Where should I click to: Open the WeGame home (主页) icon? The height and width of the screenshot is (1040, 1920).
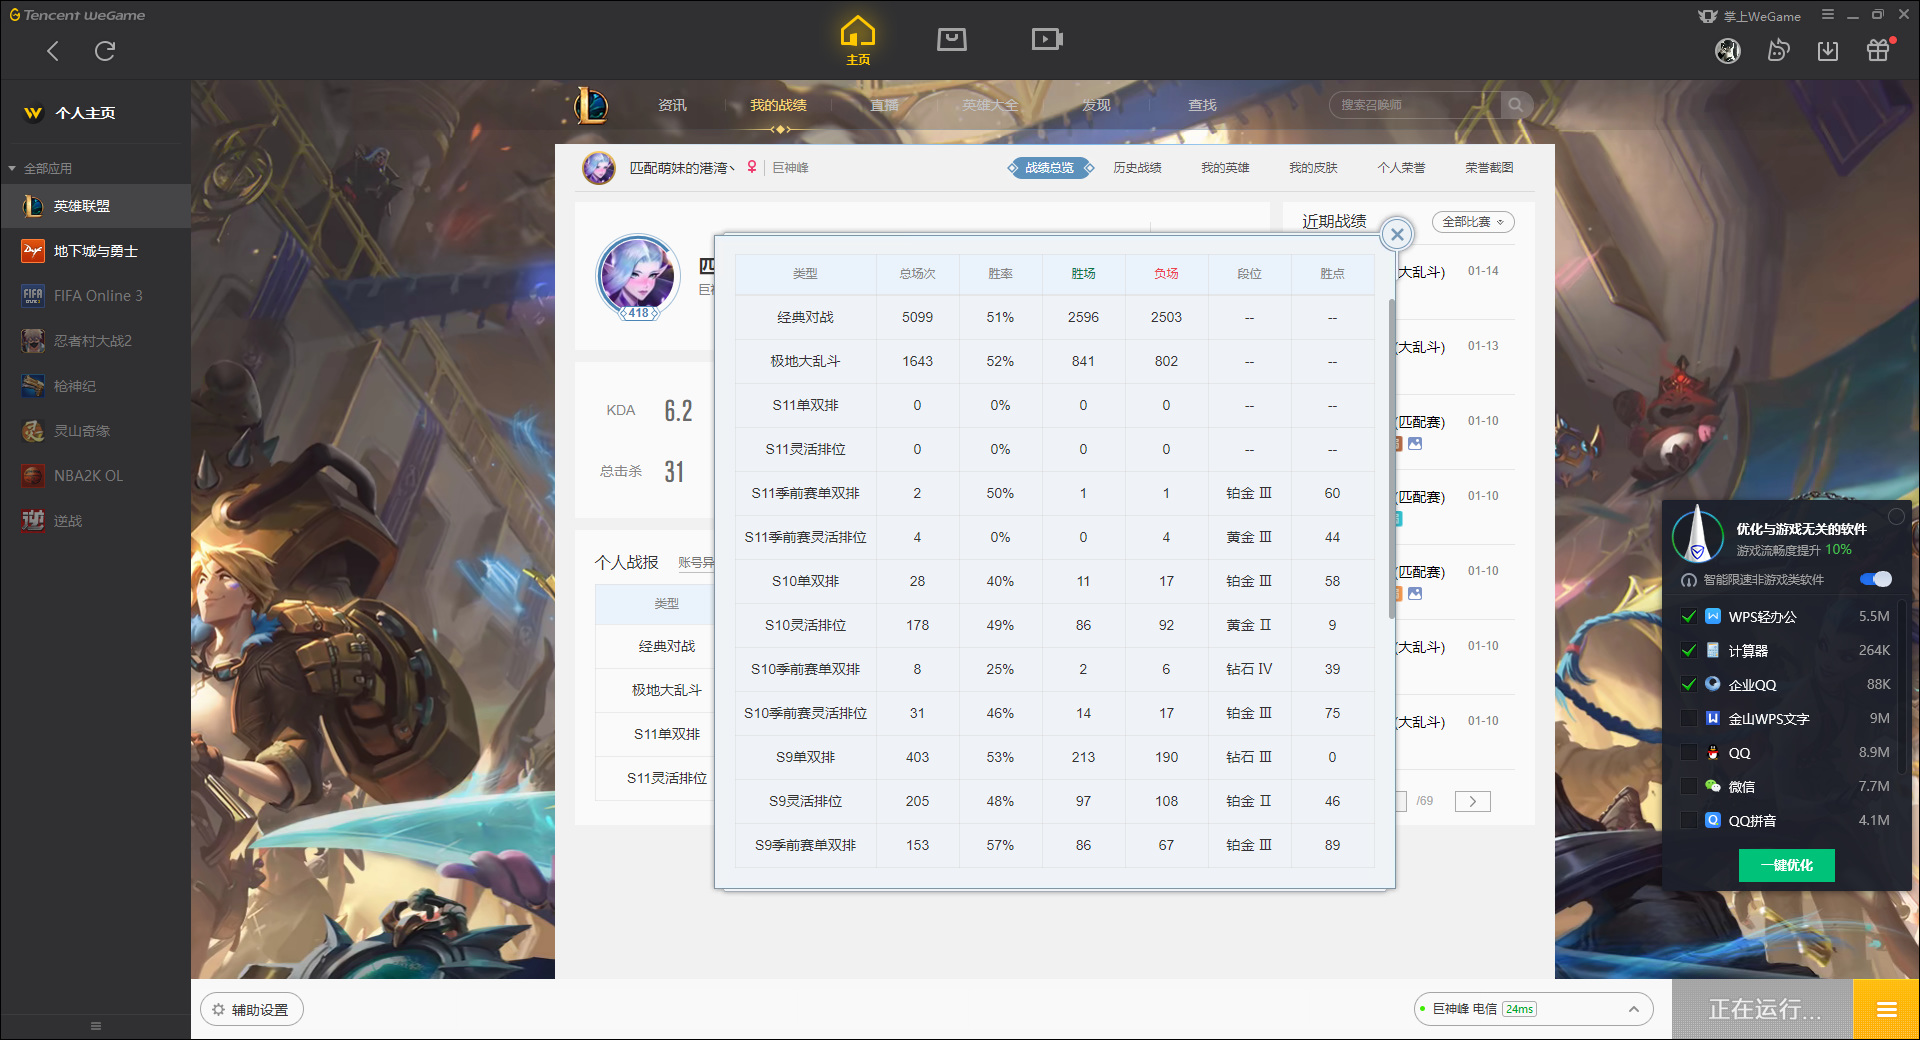tap(857, 40)
